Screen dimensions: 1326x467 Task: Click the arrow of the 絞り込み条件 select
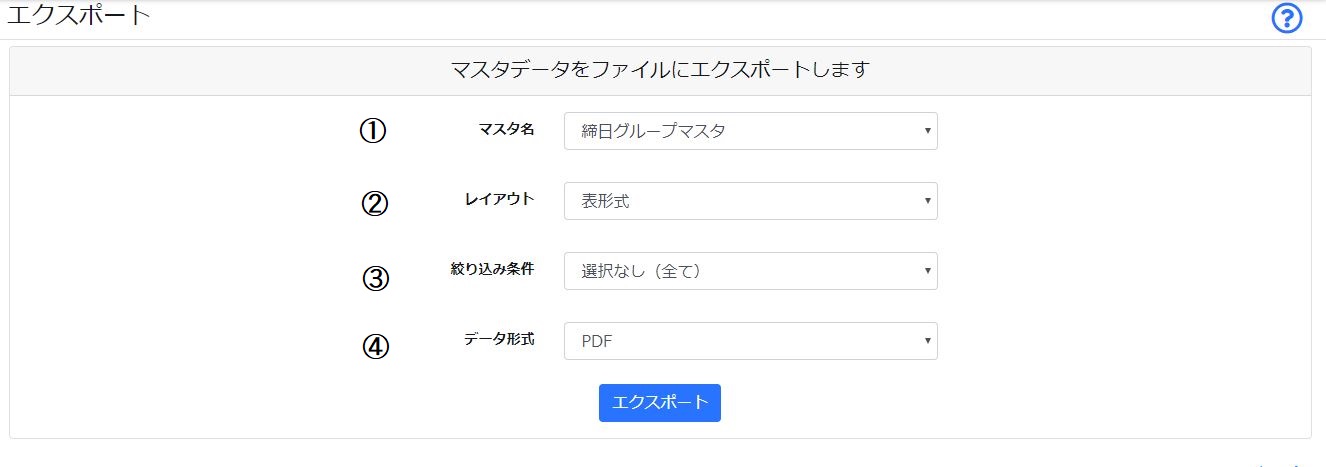(927, 271)
